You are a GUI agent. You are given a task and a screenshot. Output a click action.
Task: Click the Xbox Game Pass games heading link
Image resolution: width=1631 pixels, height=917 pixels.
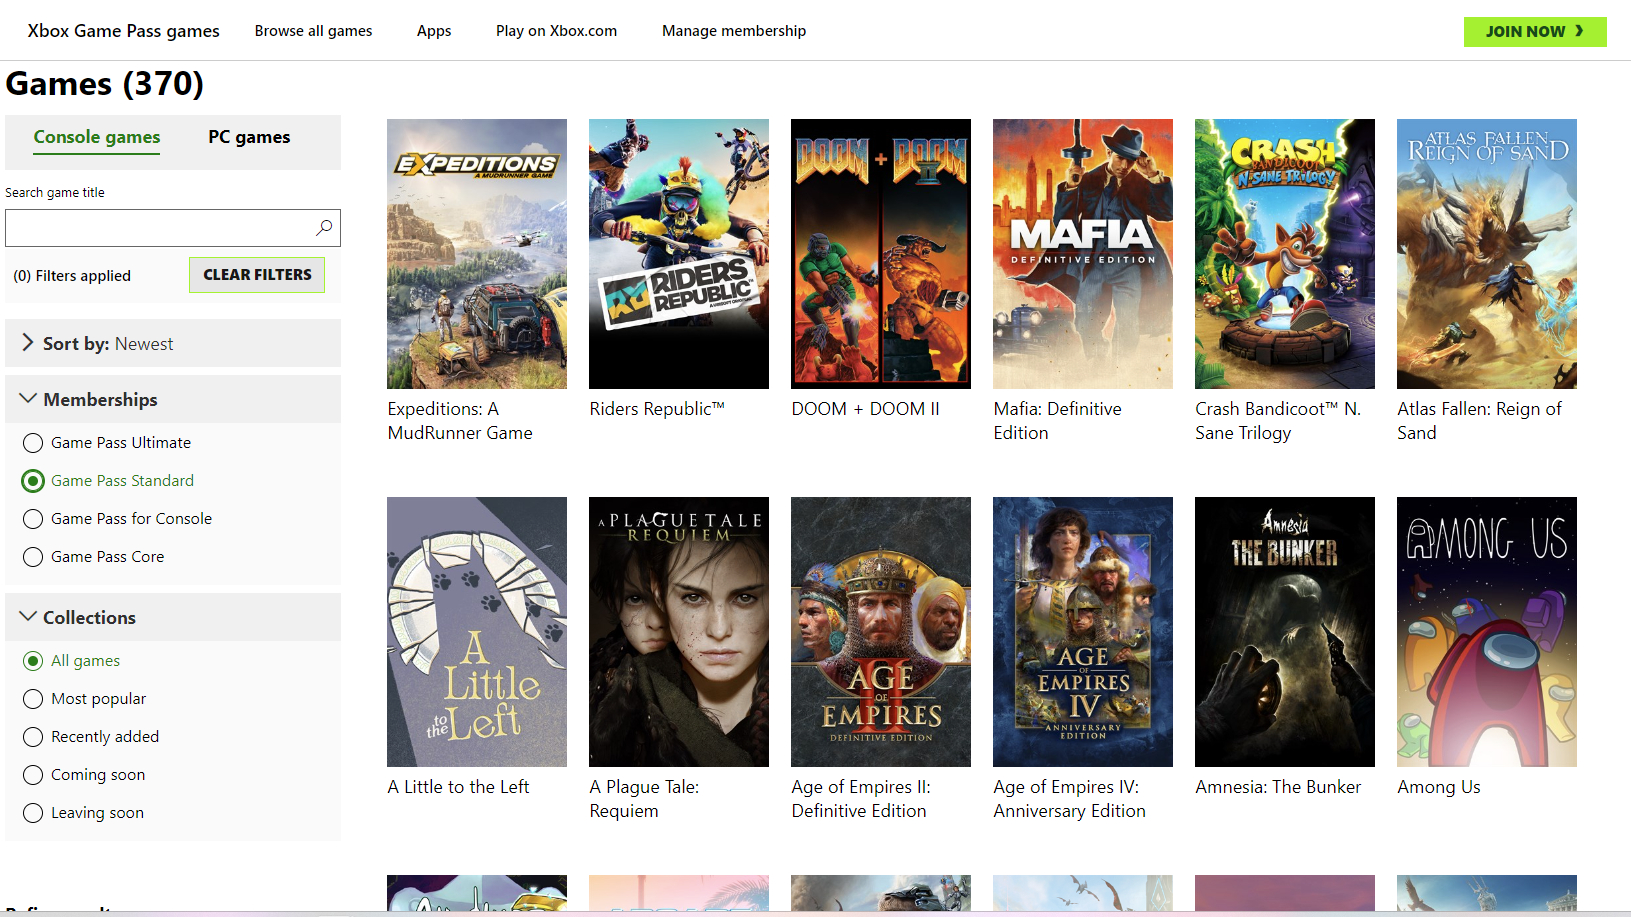coord(124,31)
